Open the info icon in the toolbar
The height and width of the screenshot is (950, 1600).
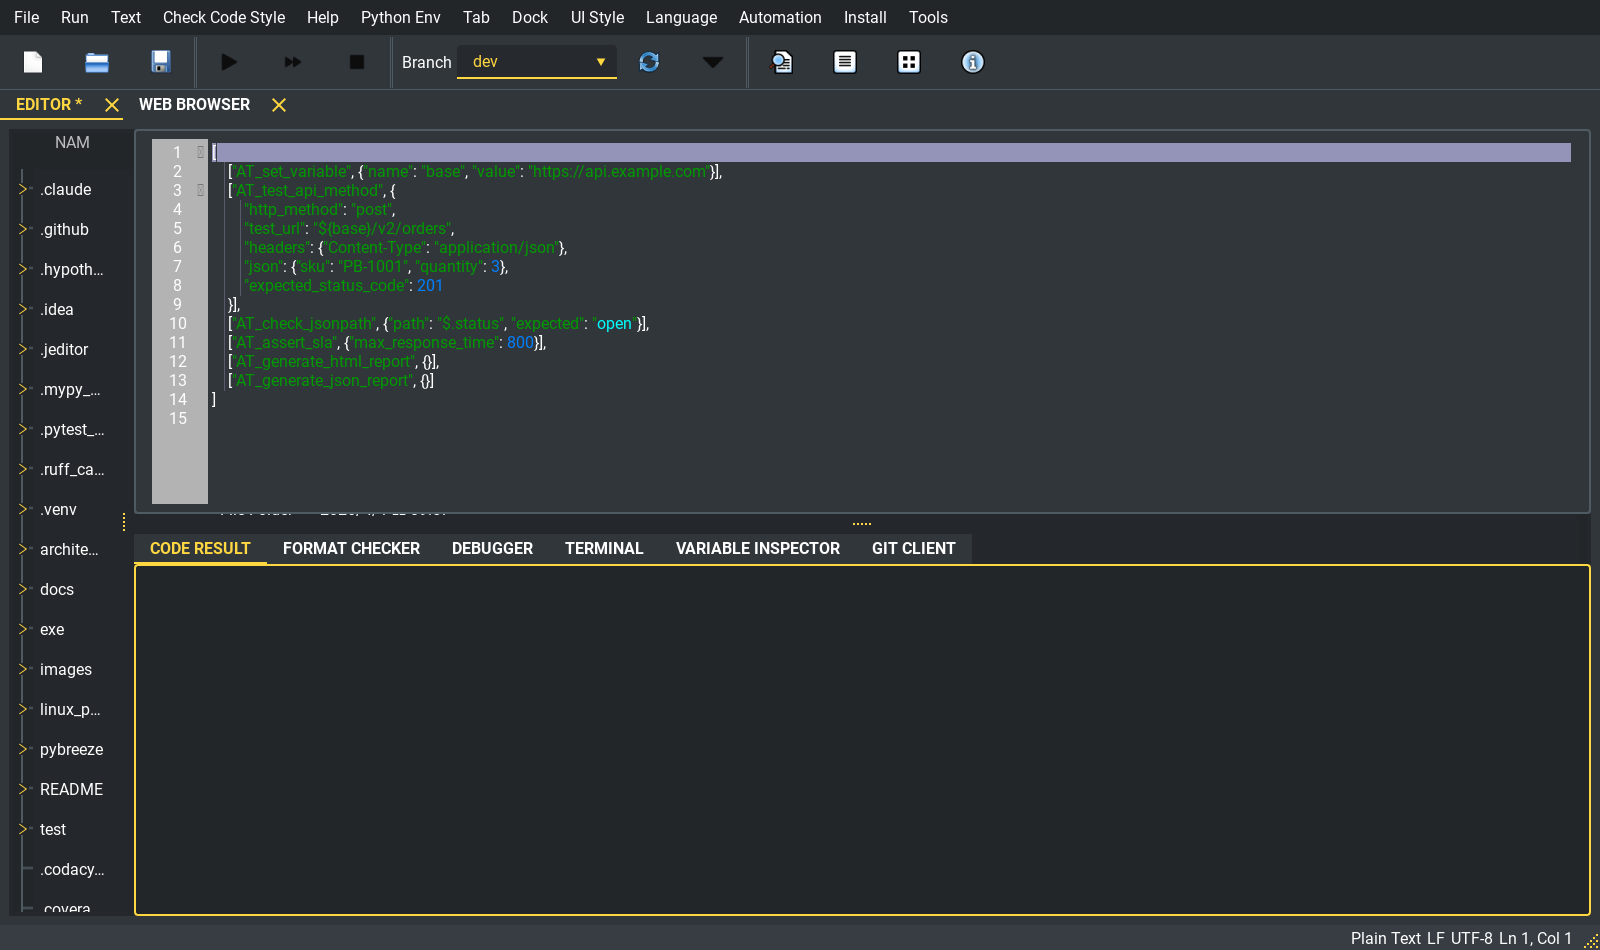(x=973, y=62)
